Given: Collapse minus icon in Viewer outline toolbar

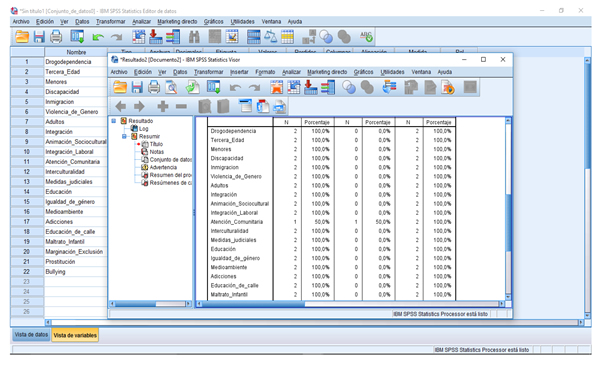Looking at the screenshot, I should tap(181, 106).
